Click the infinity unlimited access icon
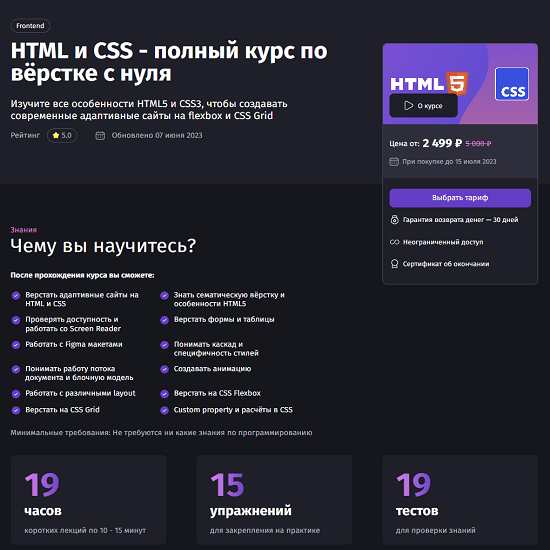The width and height of the screenshot is (550, 550). [394, 242]
